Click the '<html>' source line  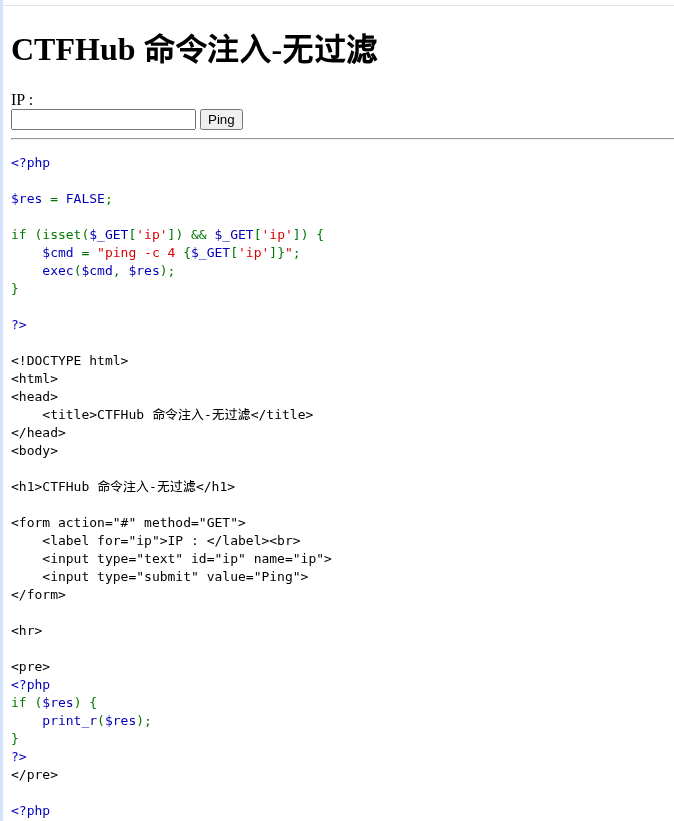(35, 379)
